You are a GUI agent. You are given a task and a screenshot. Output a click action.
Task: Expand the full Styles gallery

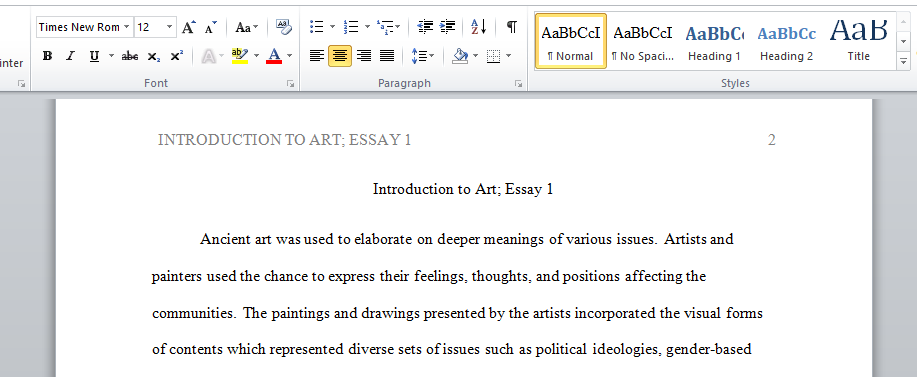[904, 60]
